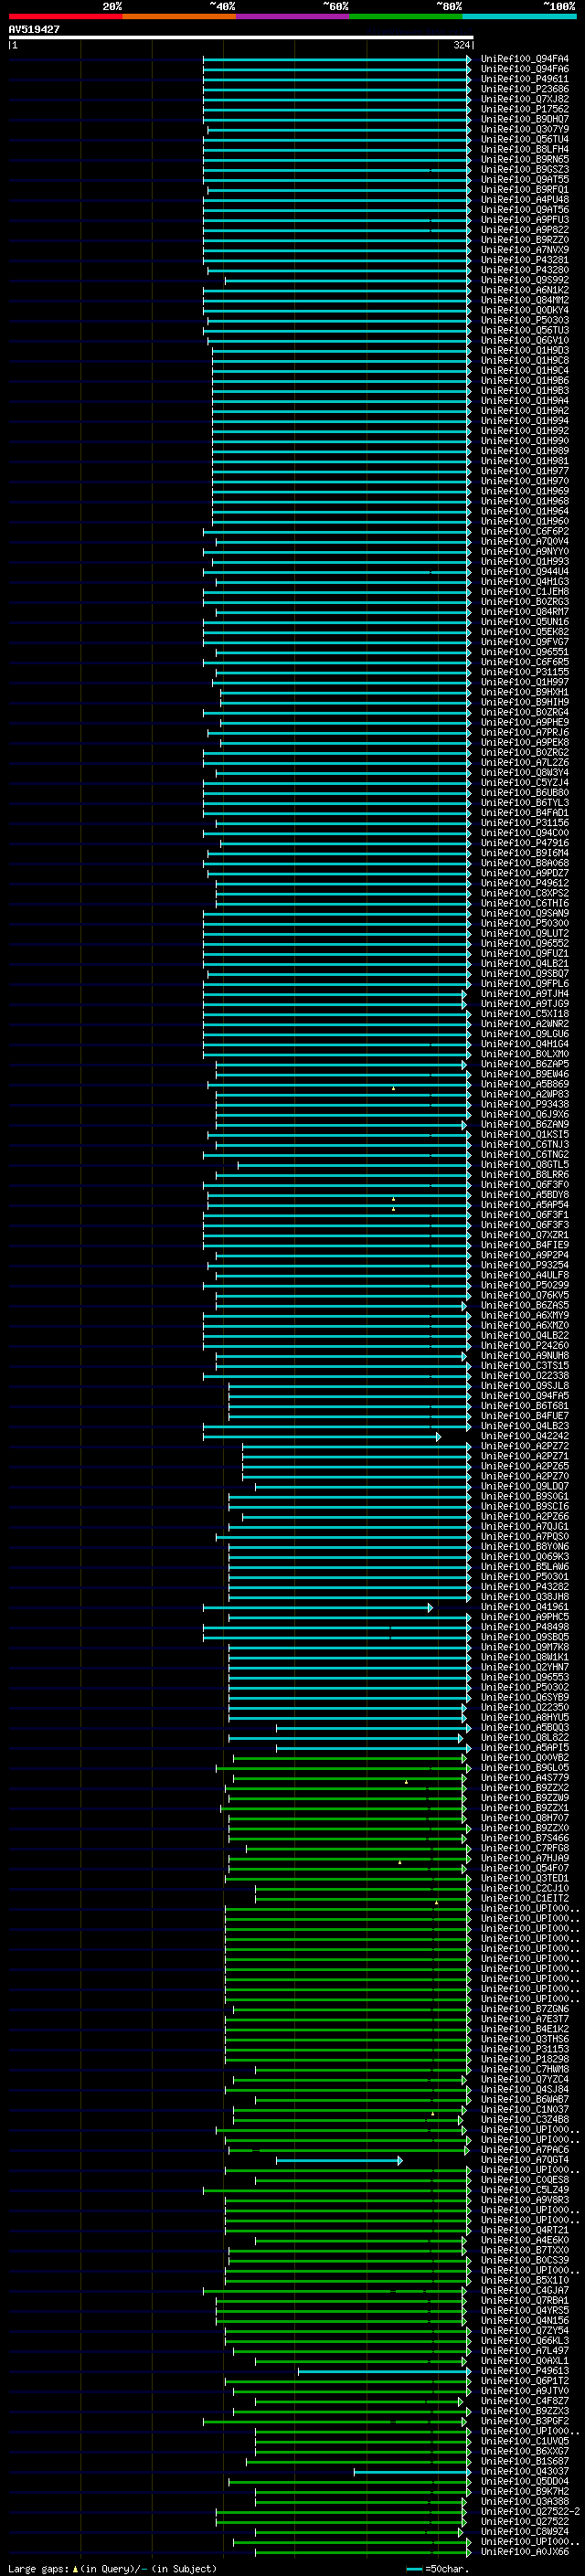Image resolution: width=585 pixels, height=2576 pixels.
Task: Select the UniRef100_C6F6P2 label
Action: [525, 531]
